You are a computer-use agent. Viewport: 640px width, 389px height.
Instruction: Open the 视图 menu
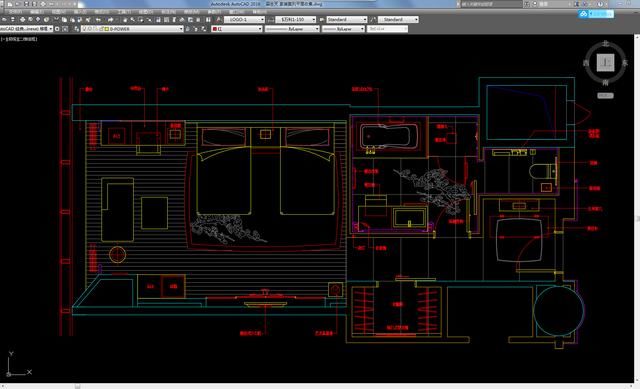58,12
